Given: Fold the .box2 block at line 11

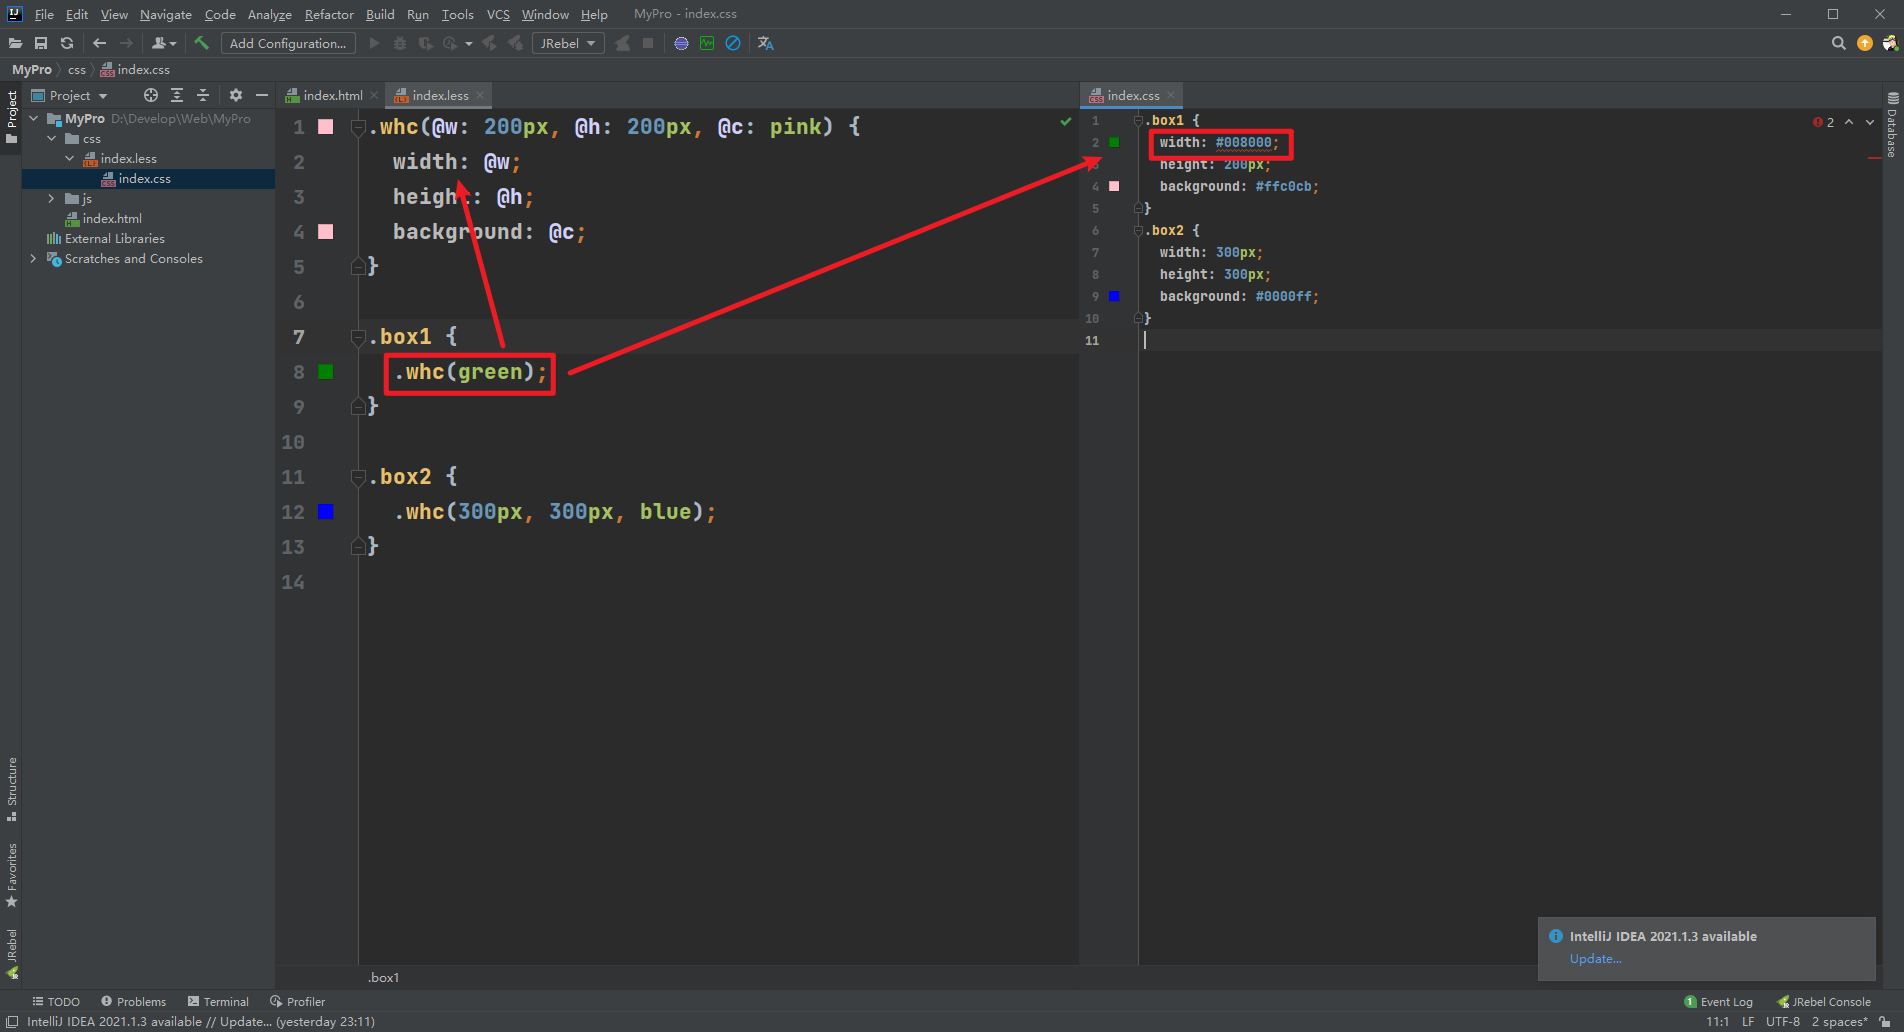Looking at the screenshot, I should (x=358, y=478).
